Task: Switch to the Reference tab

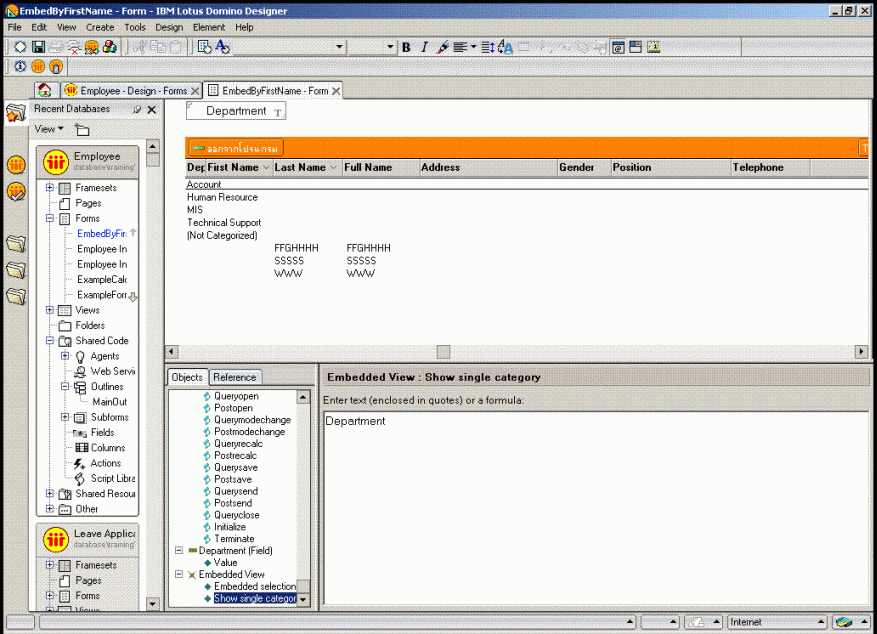Action: 235,377
